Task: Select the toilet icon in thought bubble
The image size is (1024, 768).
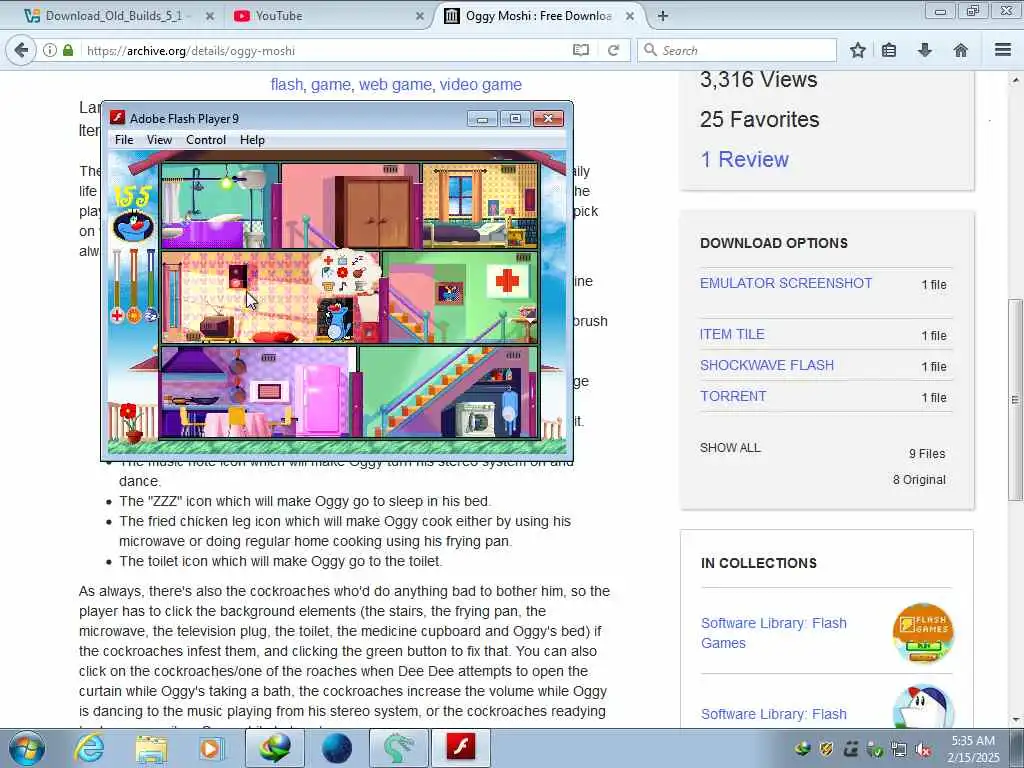Action: [x=360, y=285]
